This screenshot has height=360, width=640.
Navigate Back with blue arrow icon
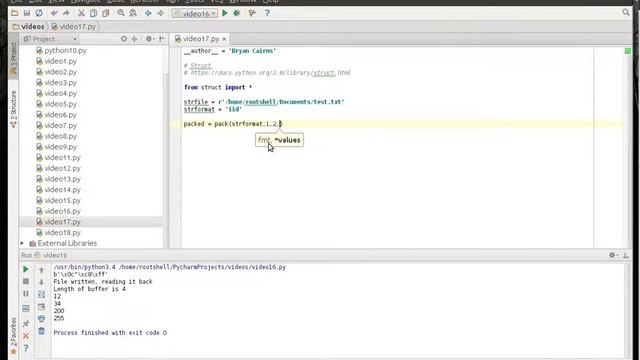point(148,13)
